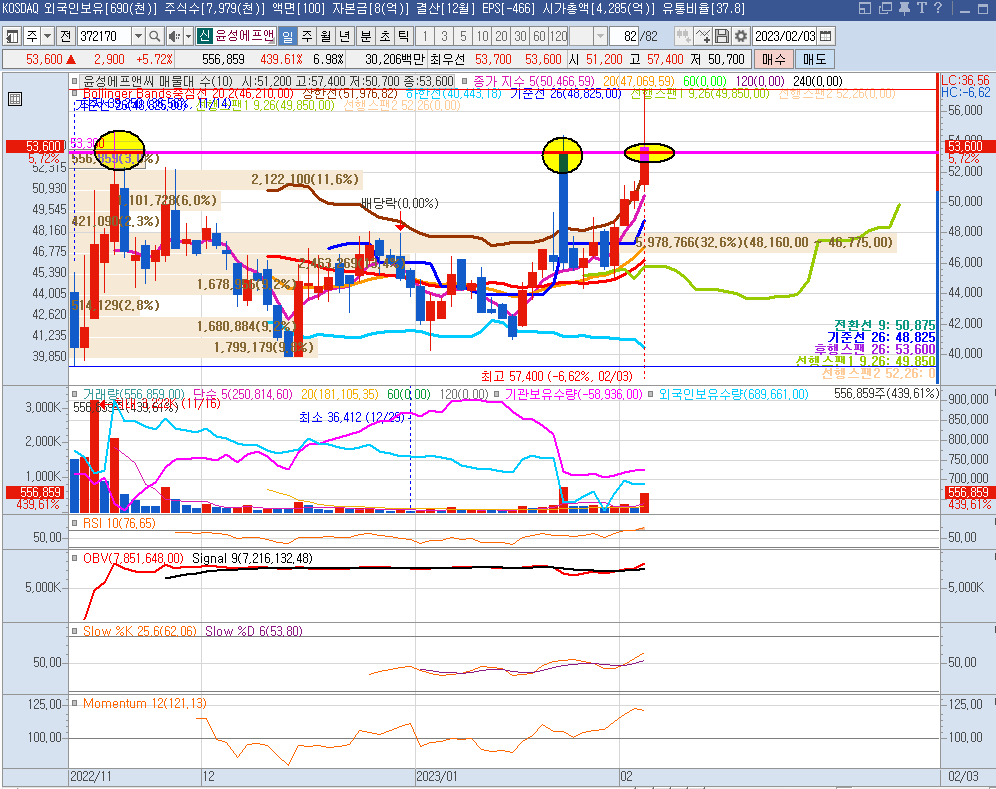Click the 5 interval button
Screen dimensions: 996x789
point(463,36)
